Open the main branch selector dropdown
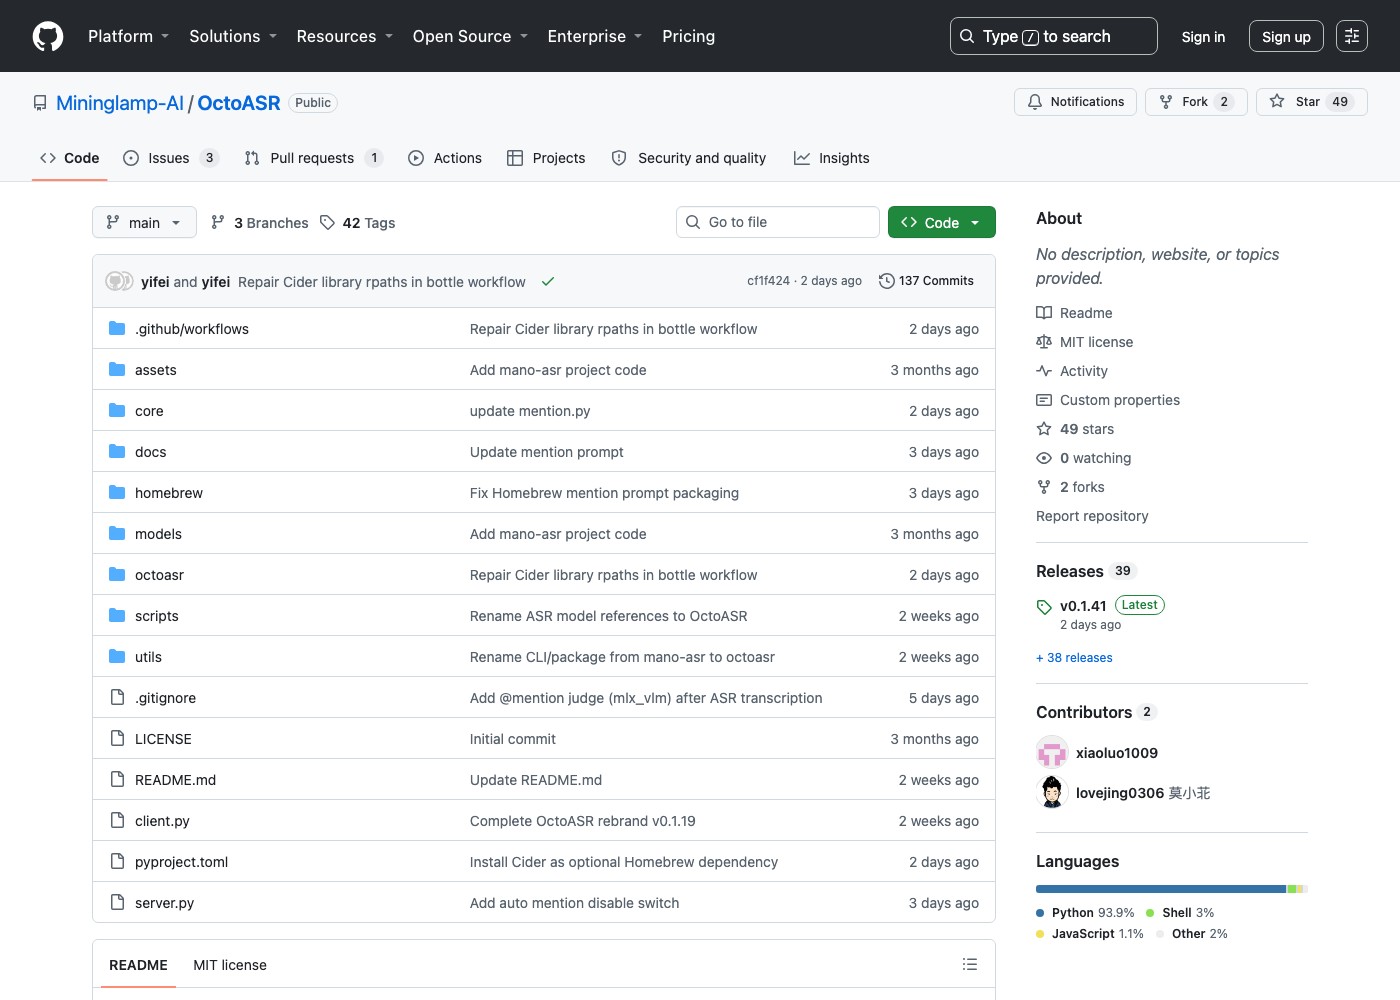1400x1000 pixels. 144,222
